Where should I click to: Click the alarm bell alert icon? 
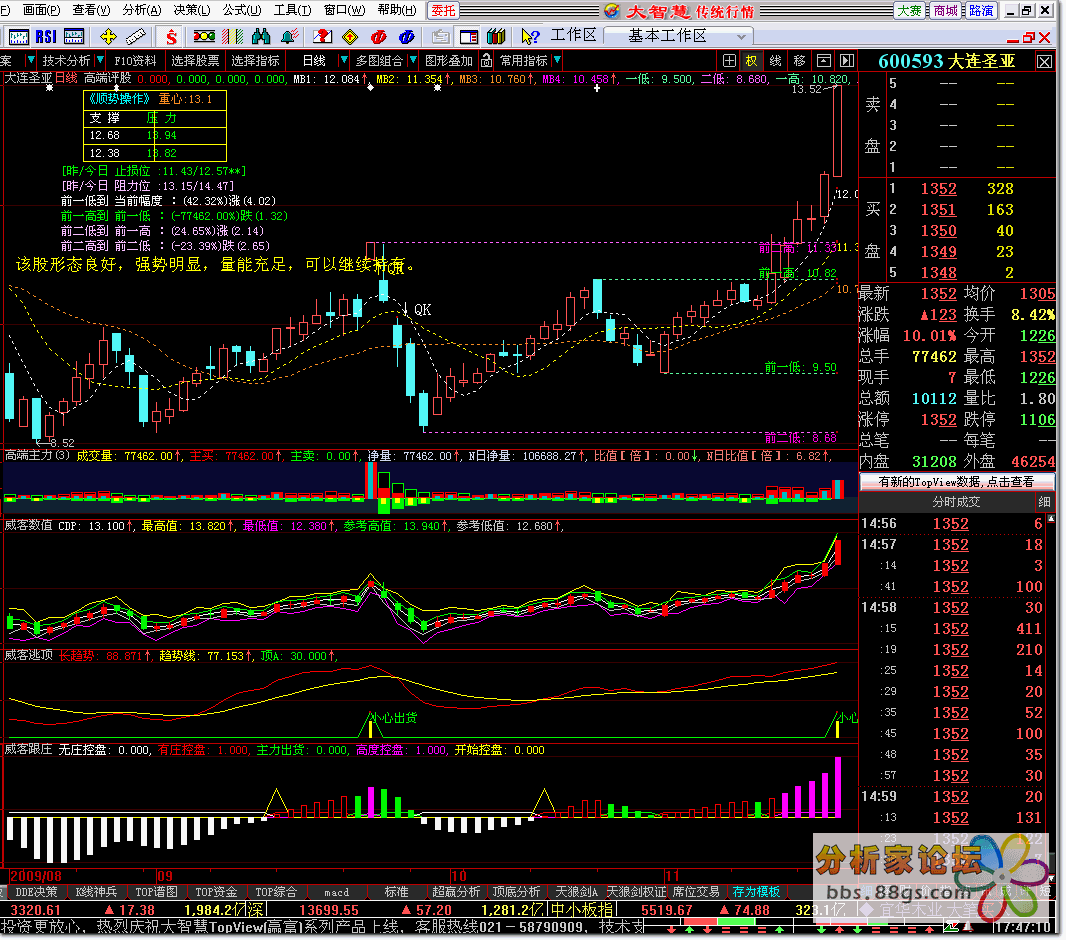tap(290, 37)
